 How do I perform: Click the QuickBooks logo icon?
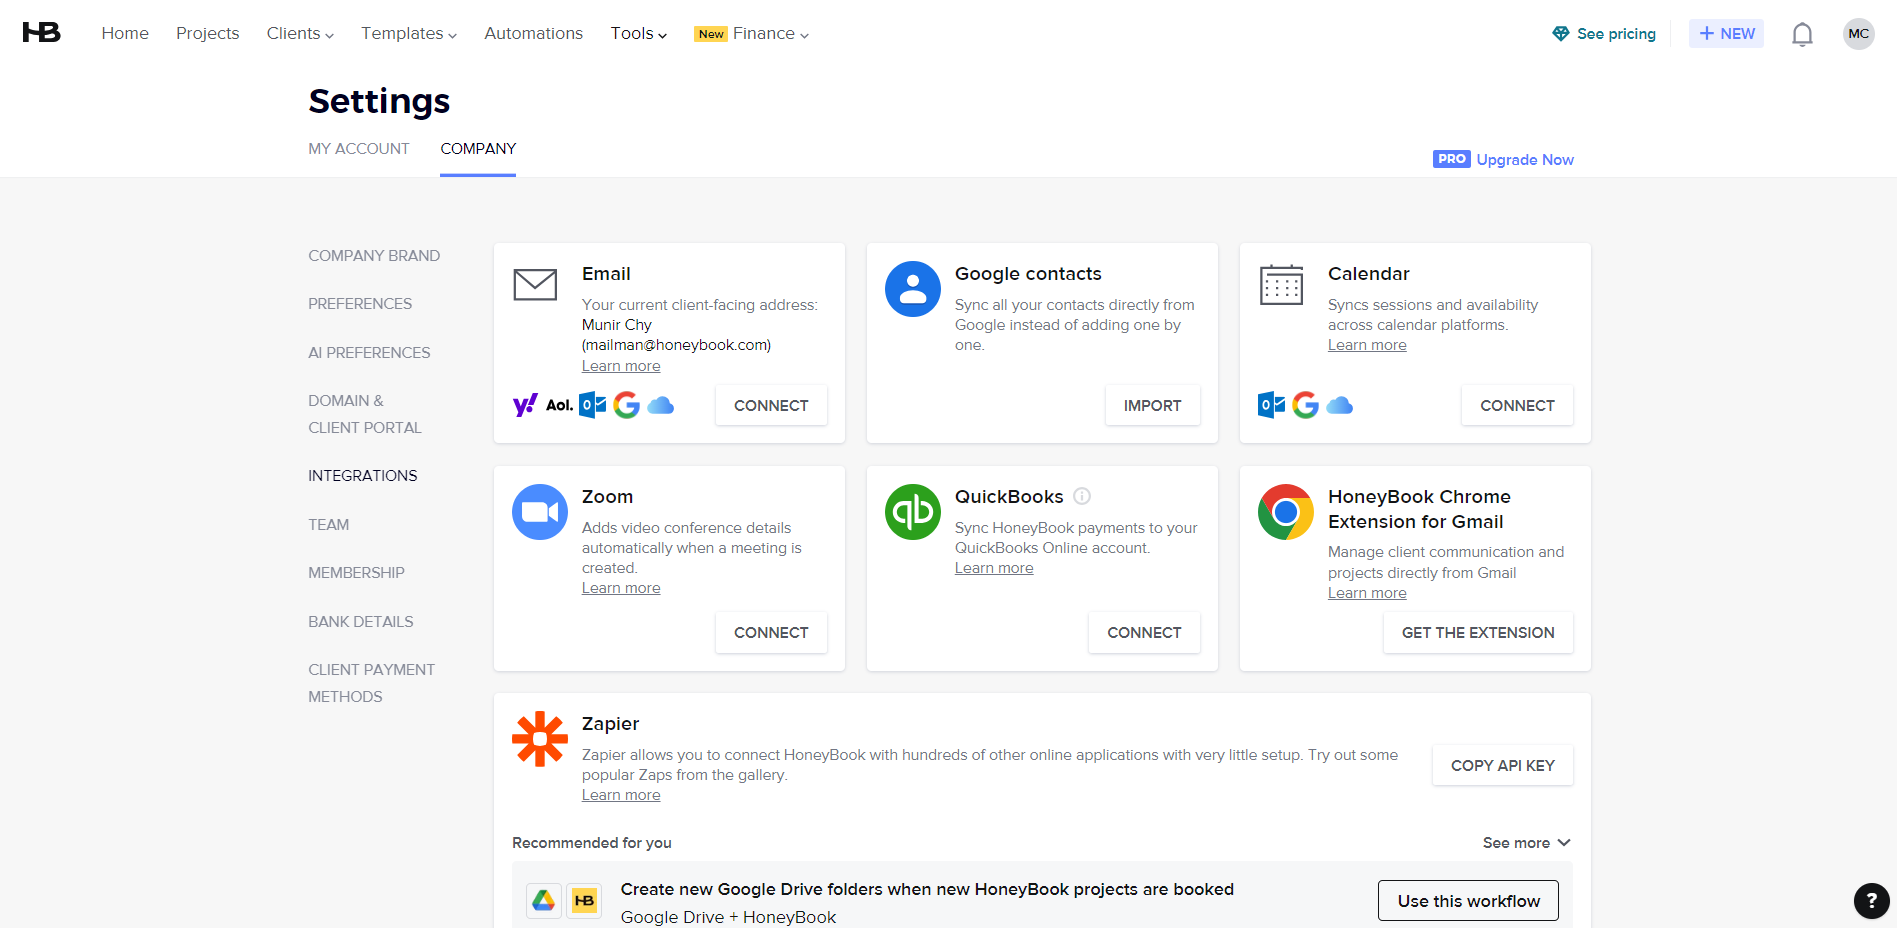pyautogui.click(x=912, y=511)
